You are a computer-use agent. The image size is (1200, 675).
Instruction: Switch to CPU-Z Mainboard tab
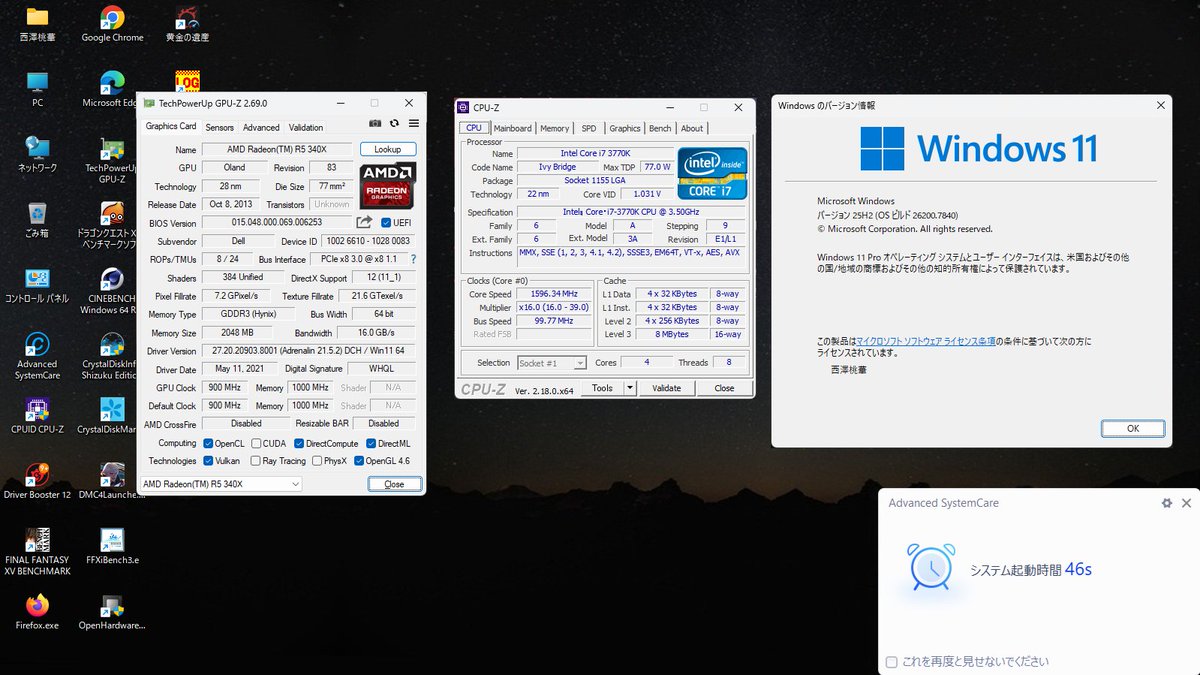(512, 128)
